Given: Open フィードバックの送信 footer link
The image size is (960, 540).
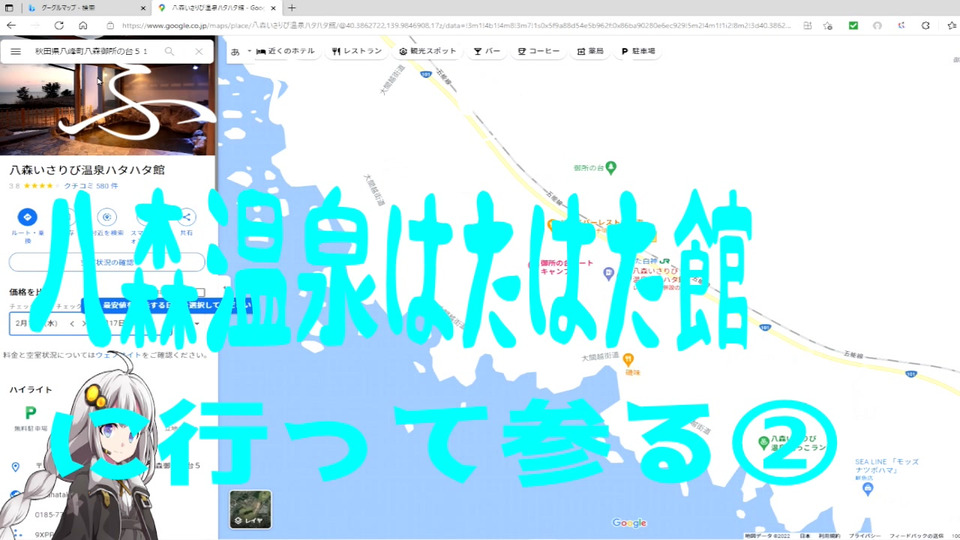Looking at the screenshot, I should (916, 536).
